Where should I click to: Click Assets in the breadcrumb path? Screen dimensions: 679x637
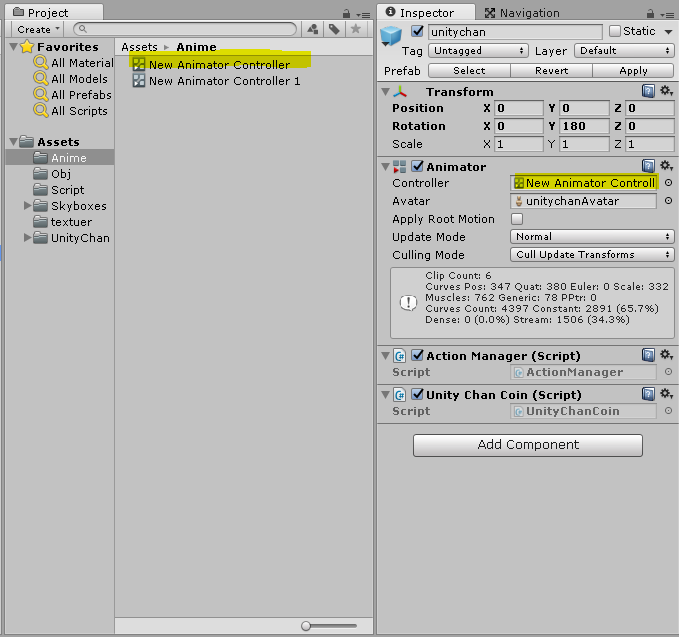click(x=139, y=47)
